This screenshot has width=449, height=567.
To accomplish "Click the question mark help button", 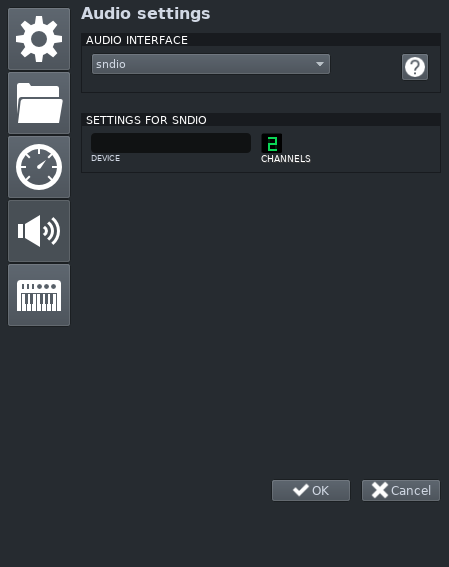I will (x=415, y=67).
